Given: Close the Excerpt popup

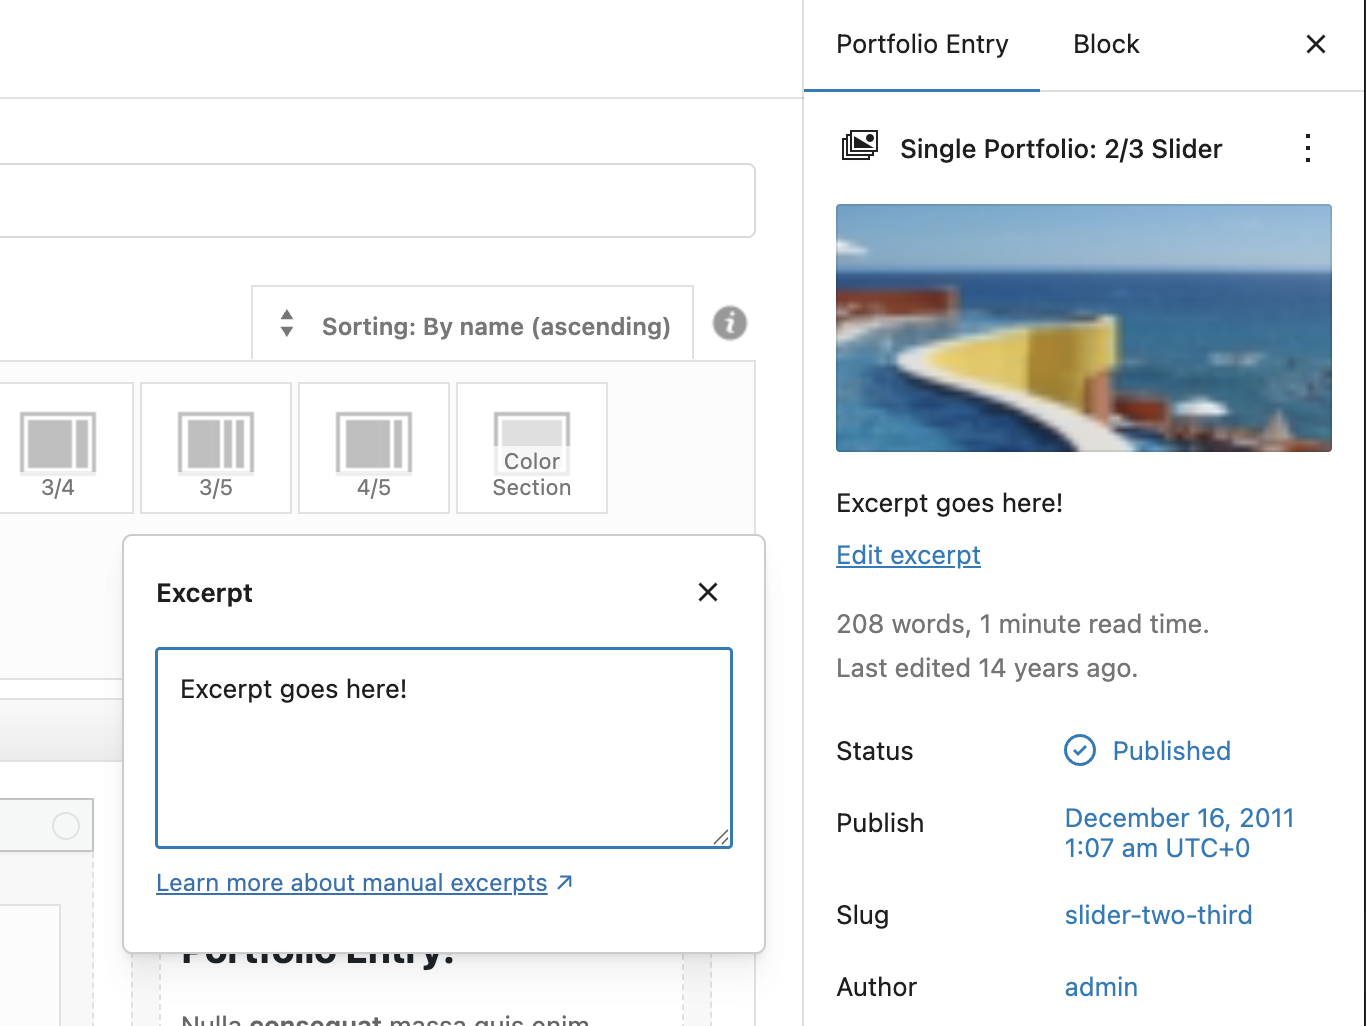Looking at the screenshot, I should coord(708,592).
